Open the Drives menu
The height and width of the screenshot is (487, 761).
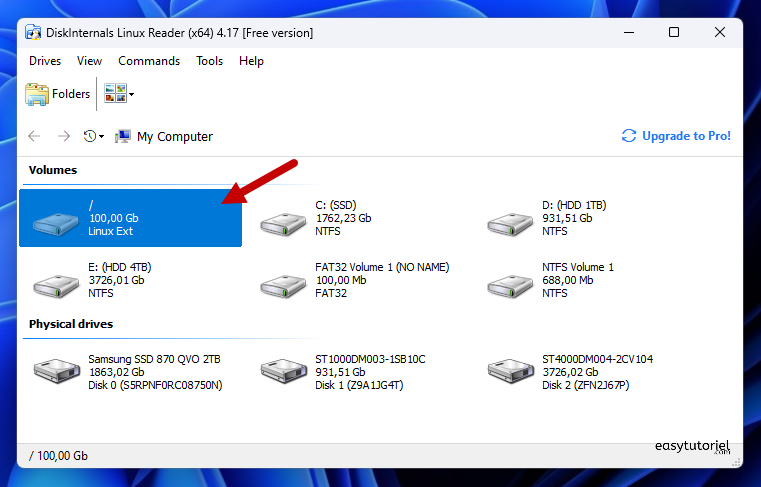tap(45, 61)
